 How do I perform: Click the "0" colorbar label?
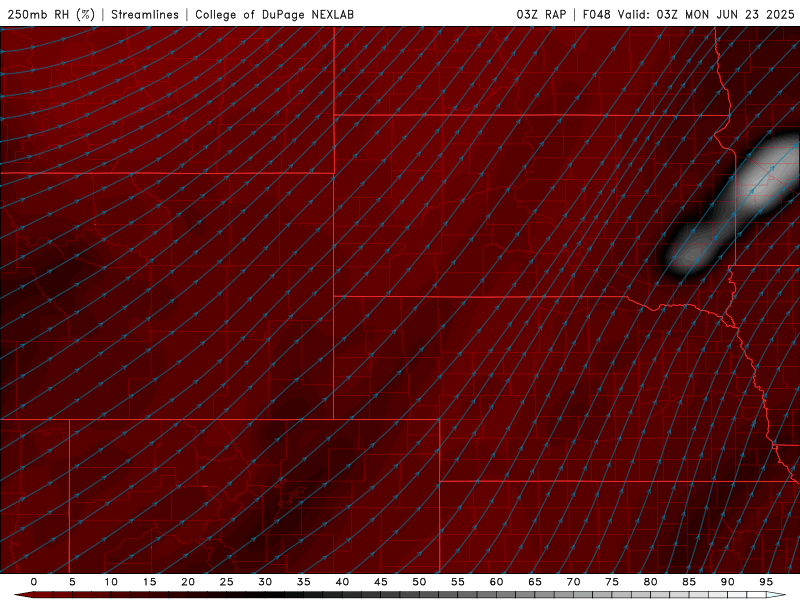tap(34, 582)
